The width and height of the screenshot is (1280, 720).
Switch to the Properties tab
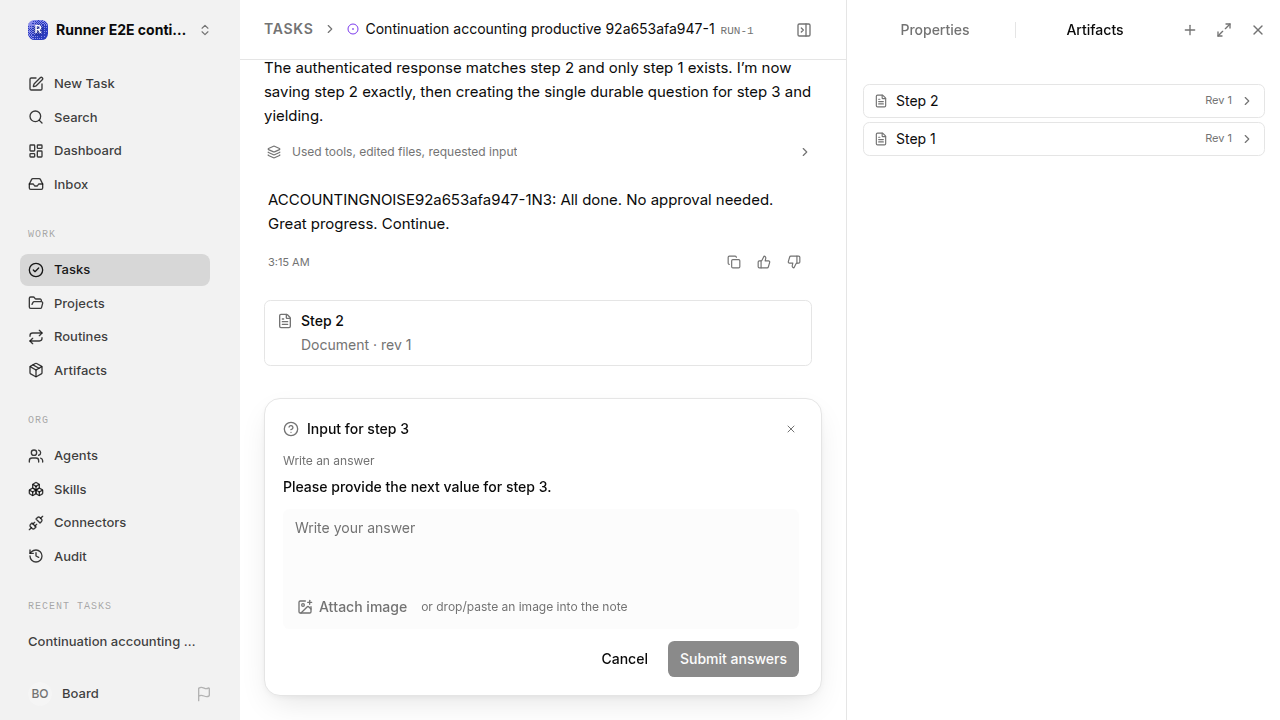pyautogui.click(x=934, y=30)
